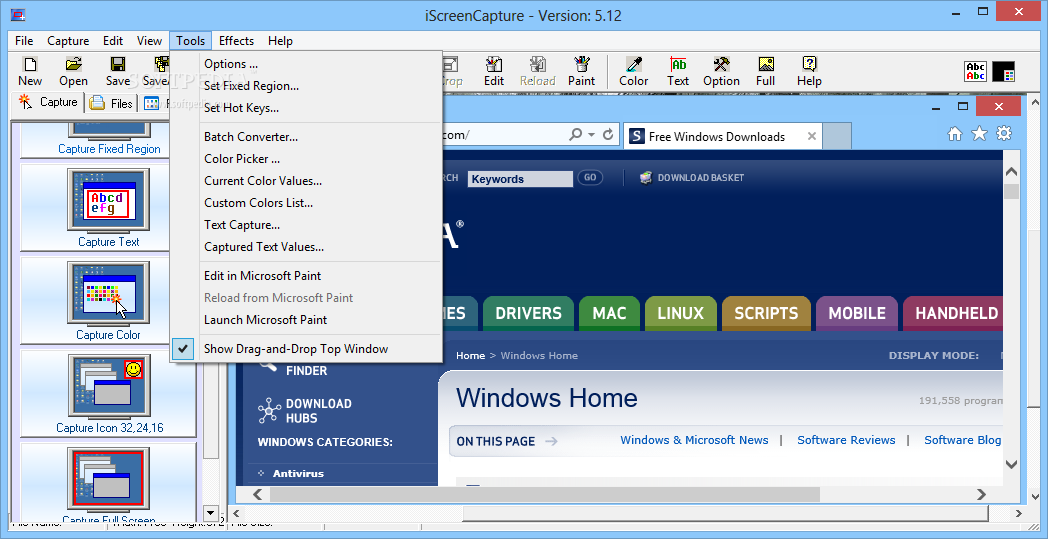
Task: Click the browser refresh icon
Action: pyautogui.click(x=608, y=134)
